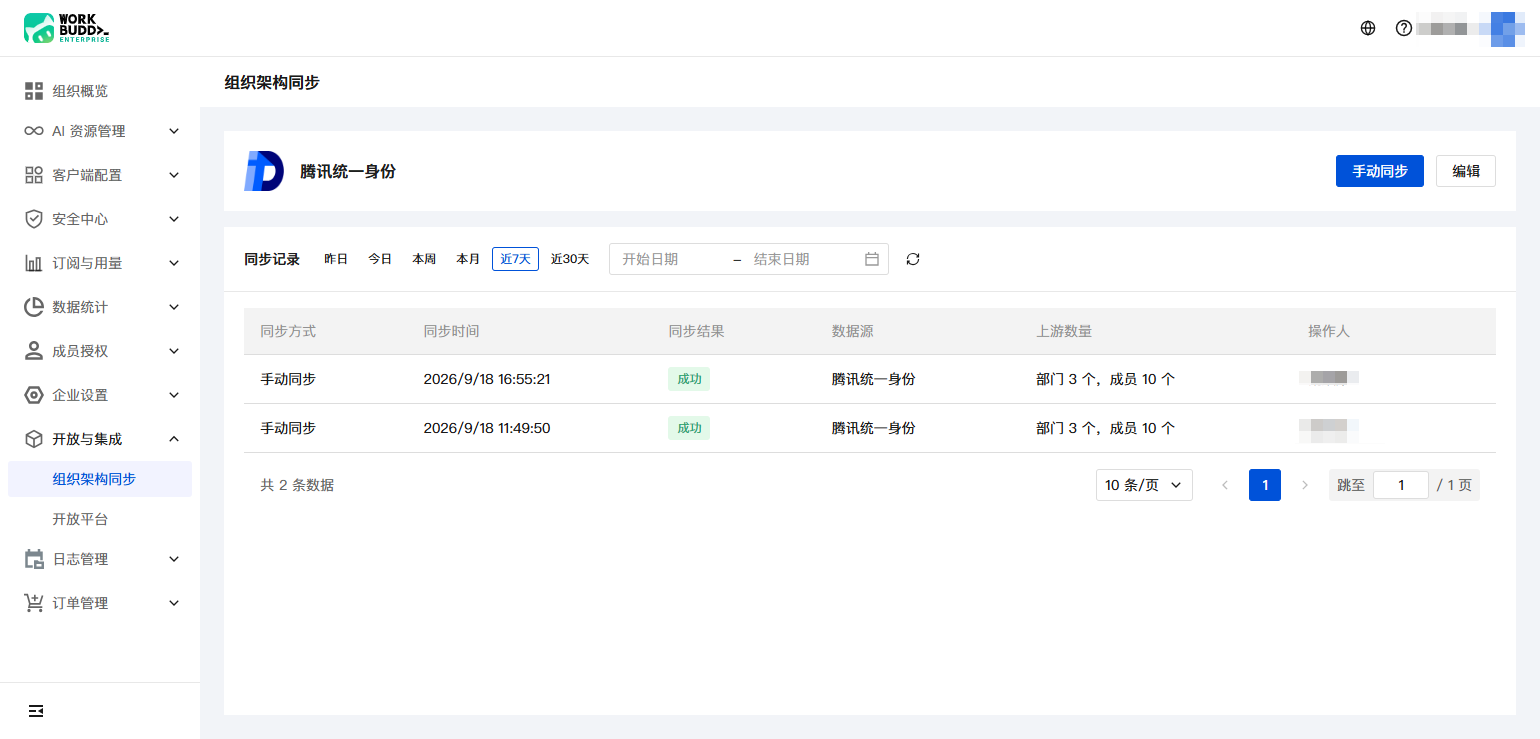Screen dimensions: 1540x739
Task: Open the help question mark icon
Action: click(x=1404, y=28)
